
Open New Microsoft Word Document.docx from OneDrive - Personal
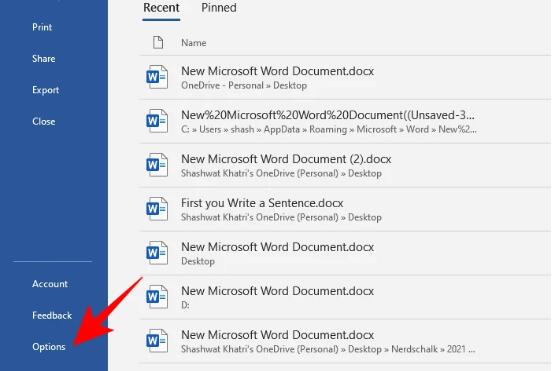click(345, 78)
